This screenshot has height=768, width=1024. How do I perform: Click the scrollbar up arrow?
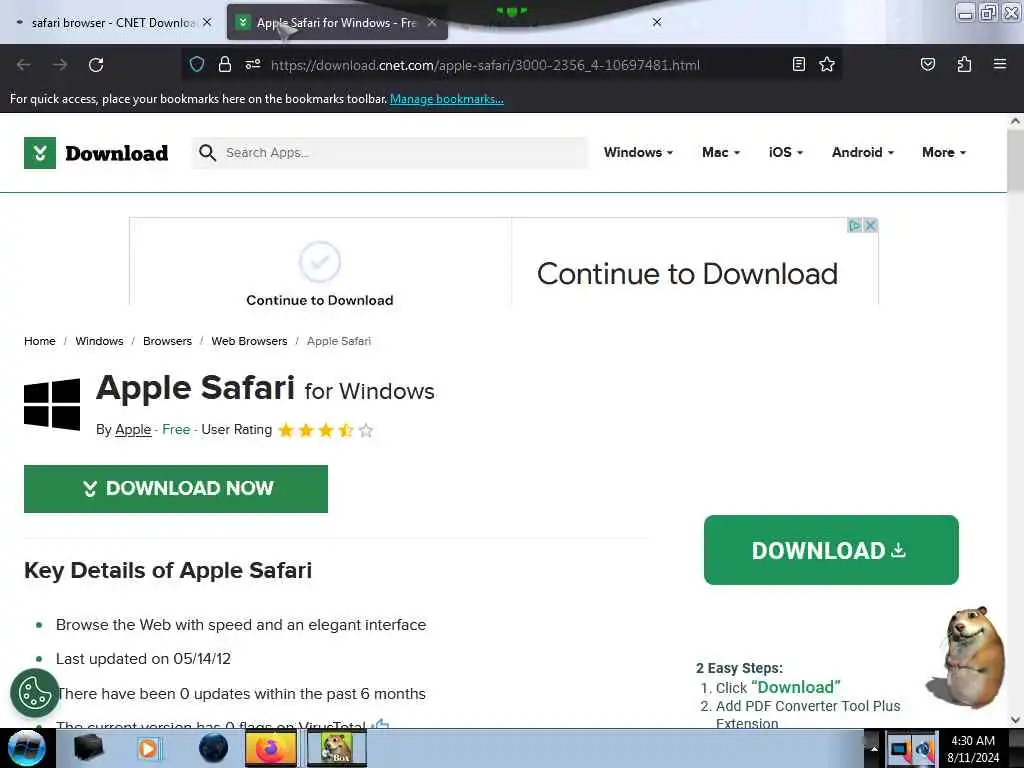1016,121
